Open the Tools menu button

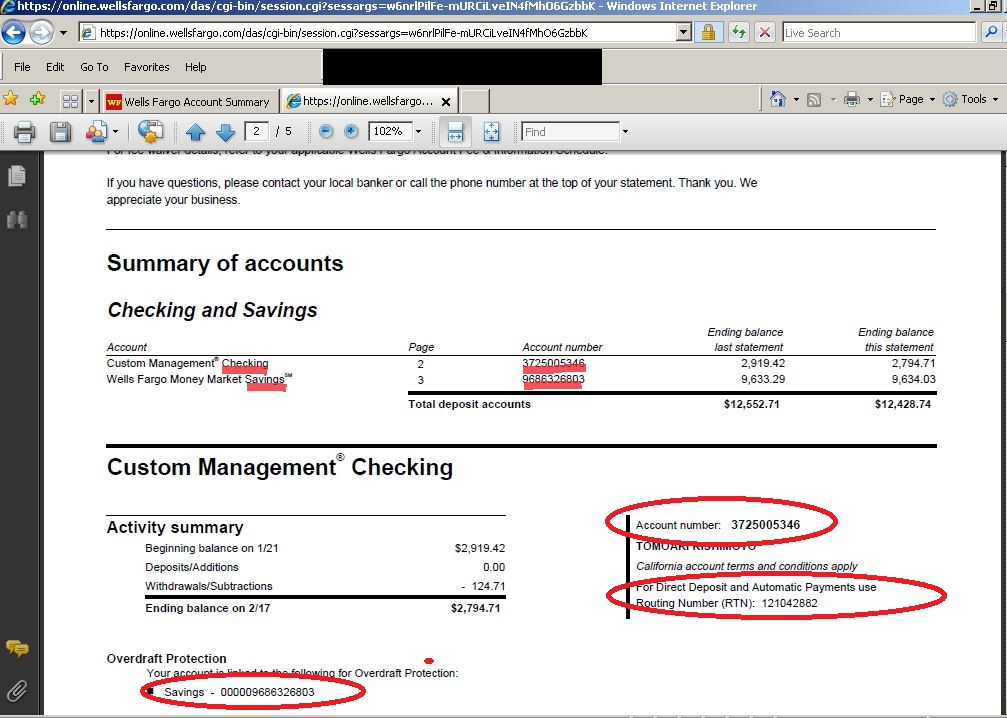[970, 99]
